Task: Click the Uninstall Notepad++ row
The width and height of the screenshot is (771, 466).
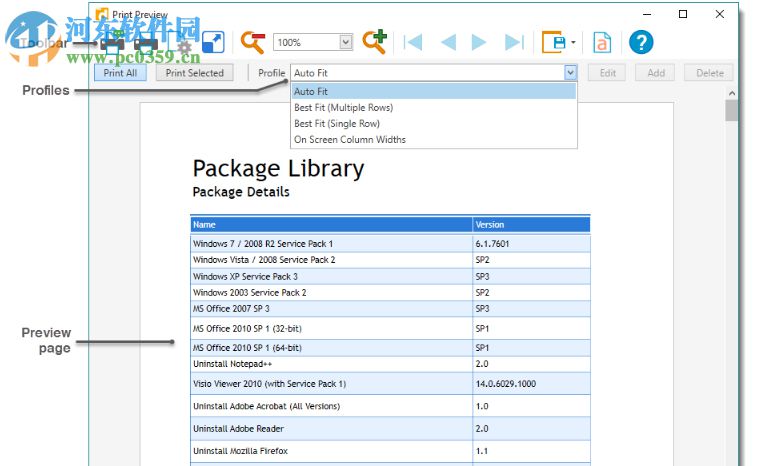Action: (390, 364)
